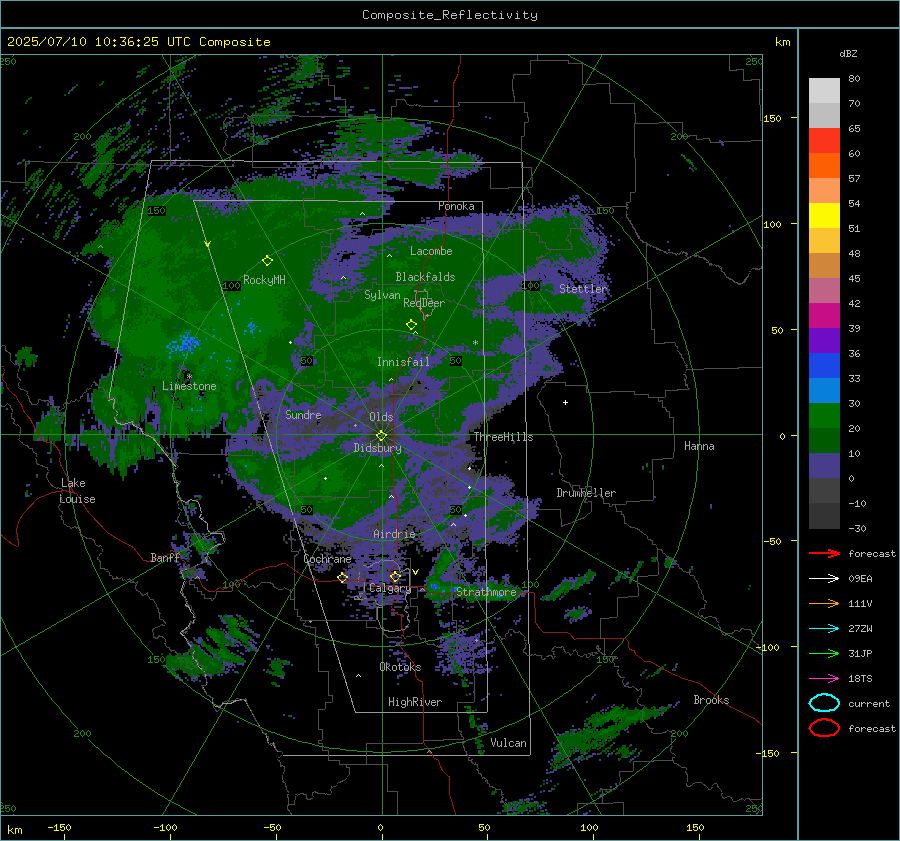Click the Strathmore label
Image resolution: width=900 pixels, height=841 pixels.
pos(486,592)
